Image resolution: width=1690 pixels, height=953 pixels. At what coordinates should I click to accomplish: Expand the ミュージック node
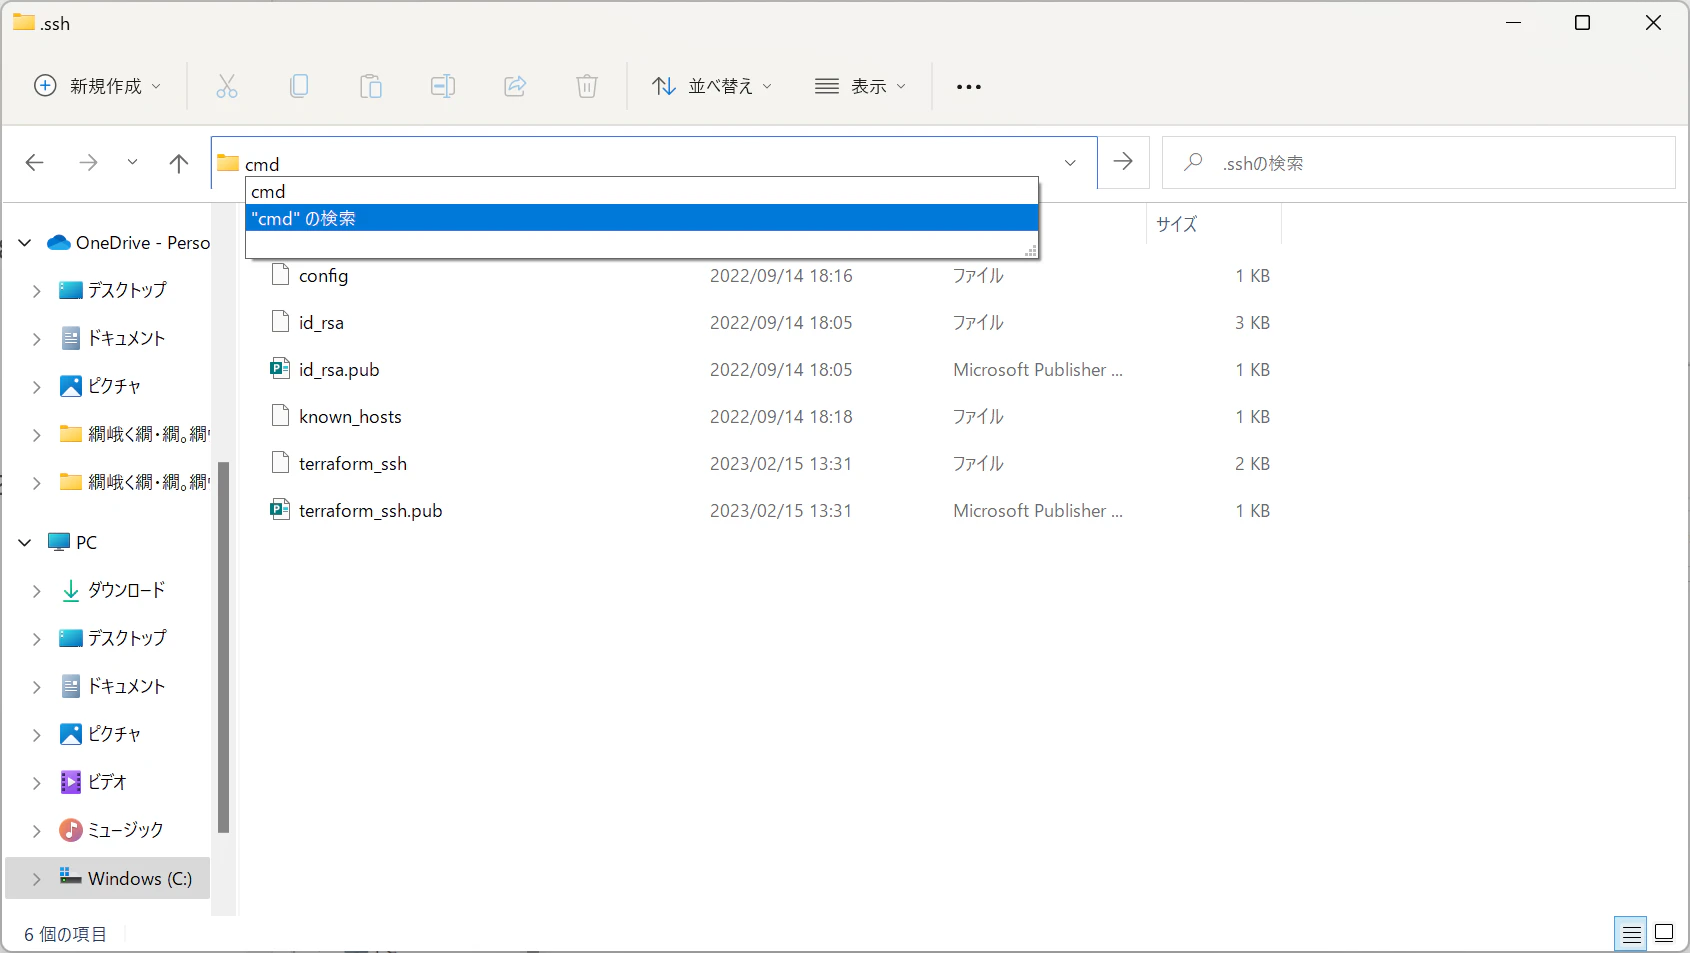pos(37,831)
